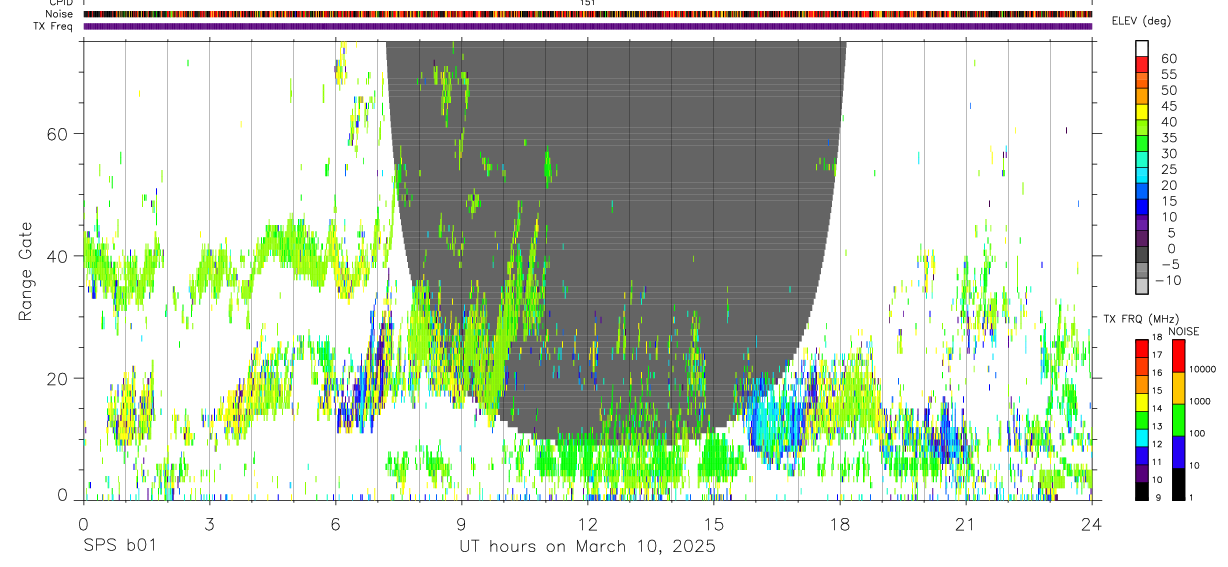Viewport: 1228px width, 567px height.
Task: Click the black bottom swatch in NOISE bar
Action: tap(1179, 484)
